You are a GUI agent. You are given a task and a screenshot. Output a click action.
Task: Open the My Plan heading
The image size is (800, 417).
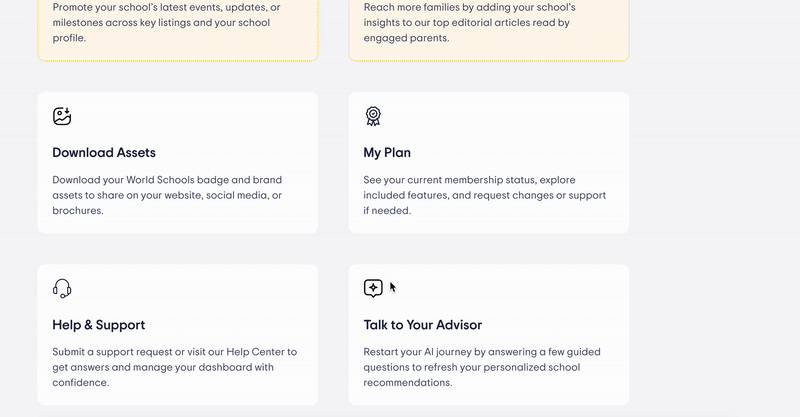[387, 153]
